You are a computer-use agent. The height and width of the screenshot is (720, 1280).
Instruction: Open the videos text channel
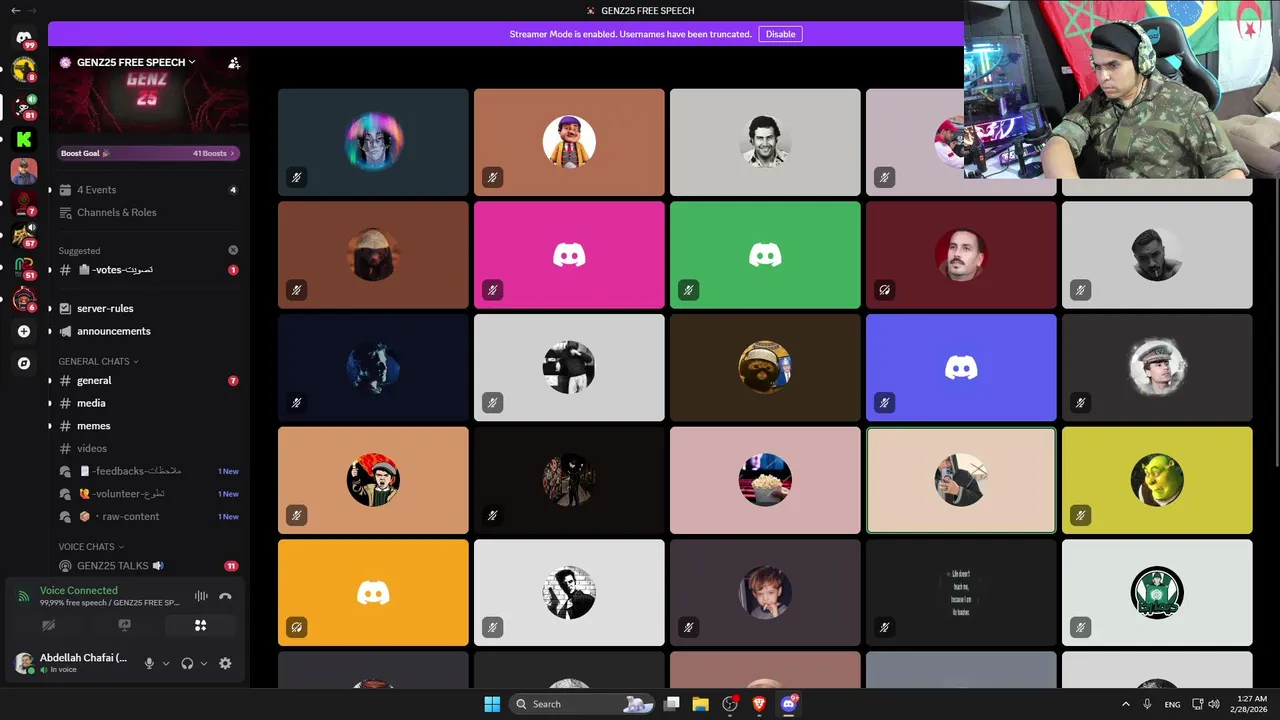pos(148,448)
